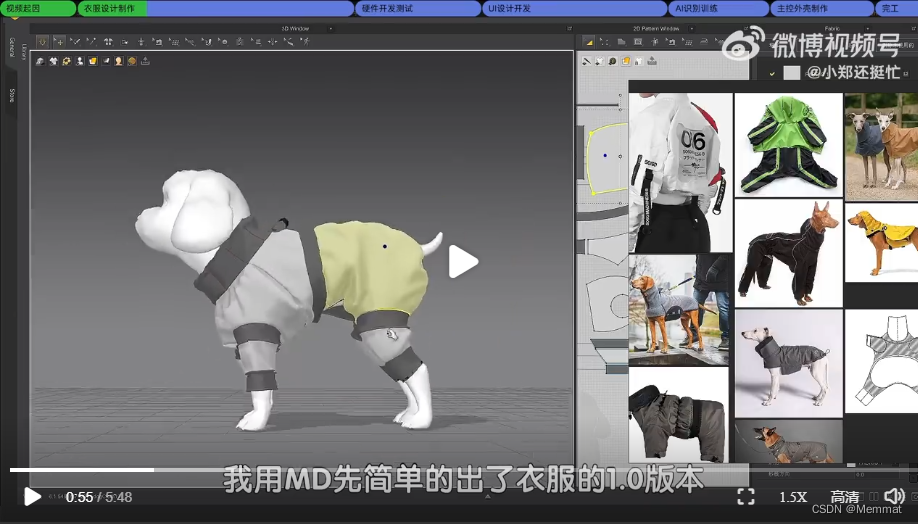Open the green hooded dog raincoat image

(x=789, y=145)
